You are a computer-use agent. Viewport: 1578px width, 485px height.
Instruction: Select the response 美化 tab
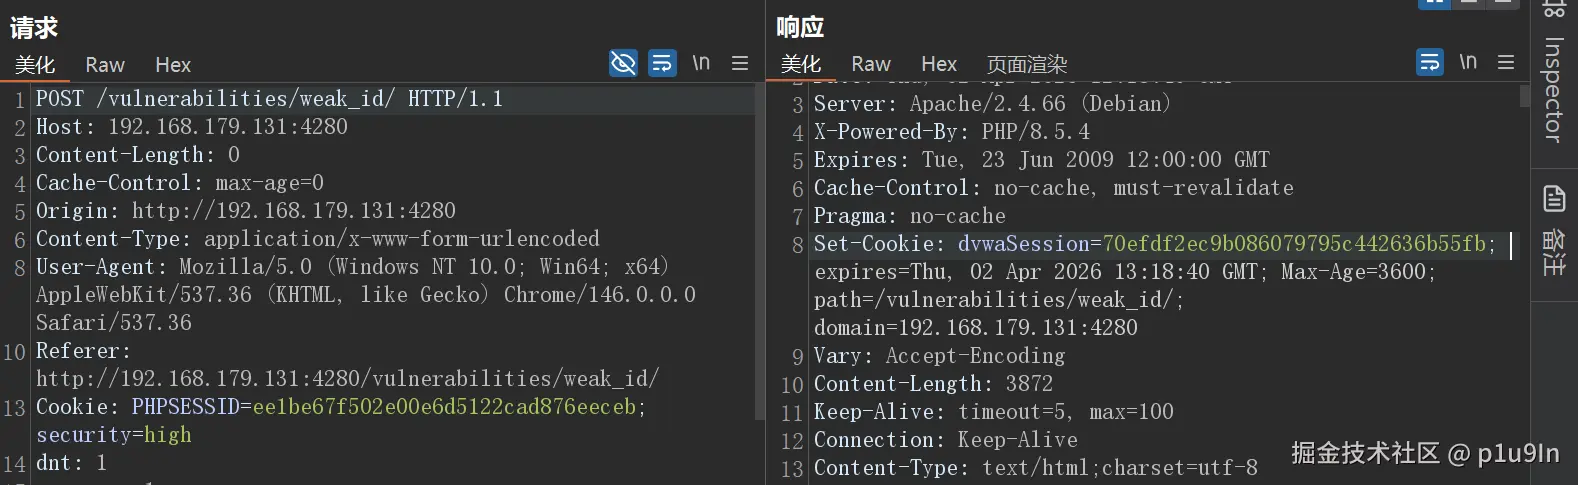(801, 64)
